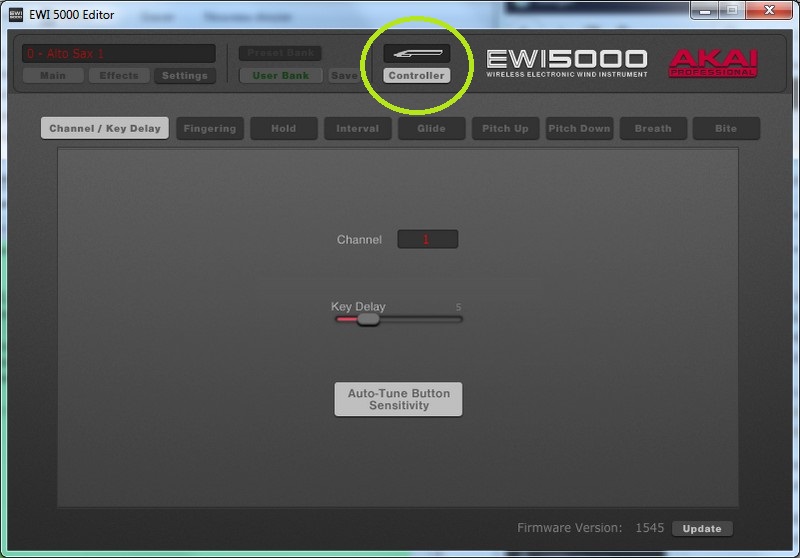The image size is (800, 558).
Task: Open the Effects page
Action: (x=119, y=76)
